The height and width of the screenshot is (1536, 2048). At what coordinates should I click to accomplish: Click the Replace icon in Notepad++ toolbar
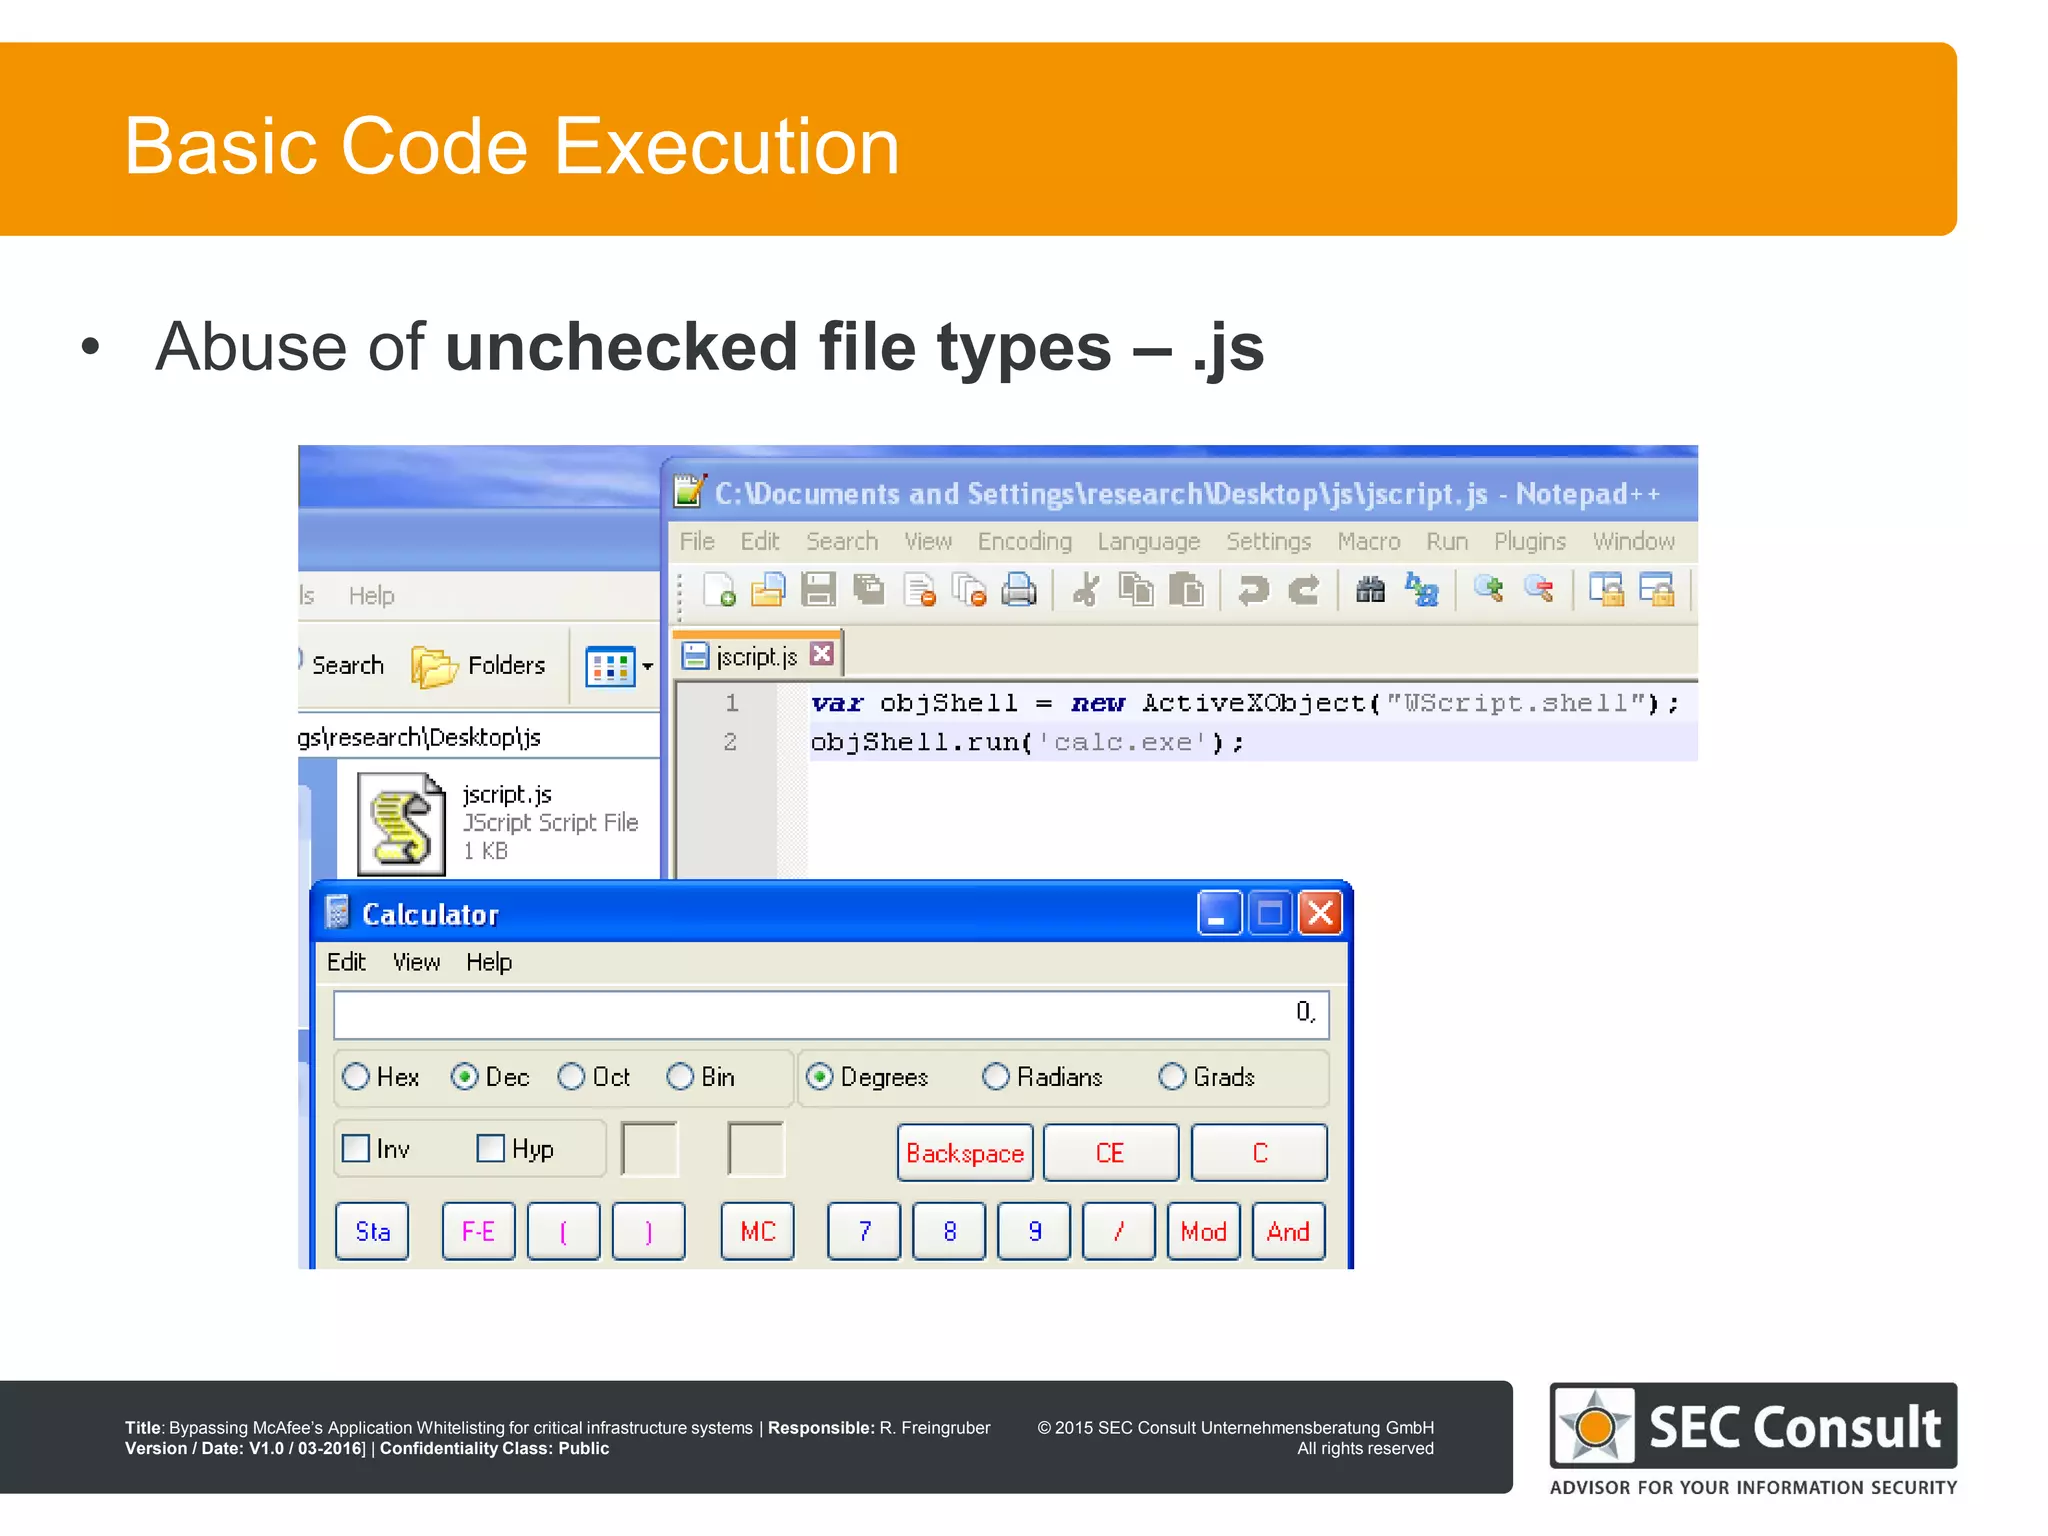pyautogui.click(x=1421, y=590)
